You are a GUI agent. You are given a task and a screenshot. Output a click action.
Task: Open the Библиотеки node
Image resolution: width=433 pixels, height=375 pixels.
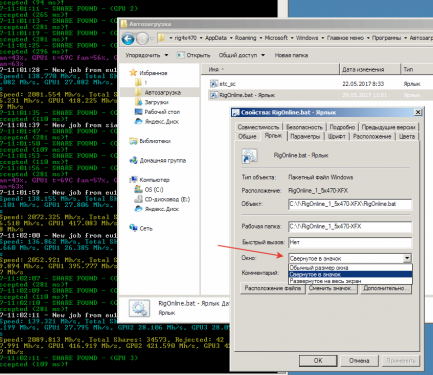(x=155, y=141)
